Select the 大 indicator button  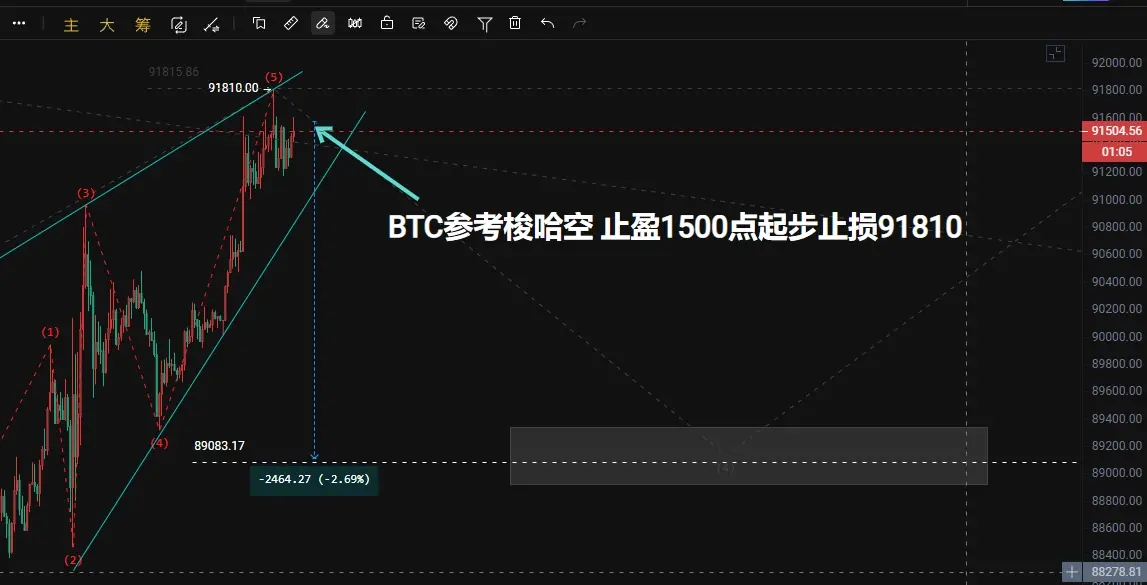(x=107, y=25)
